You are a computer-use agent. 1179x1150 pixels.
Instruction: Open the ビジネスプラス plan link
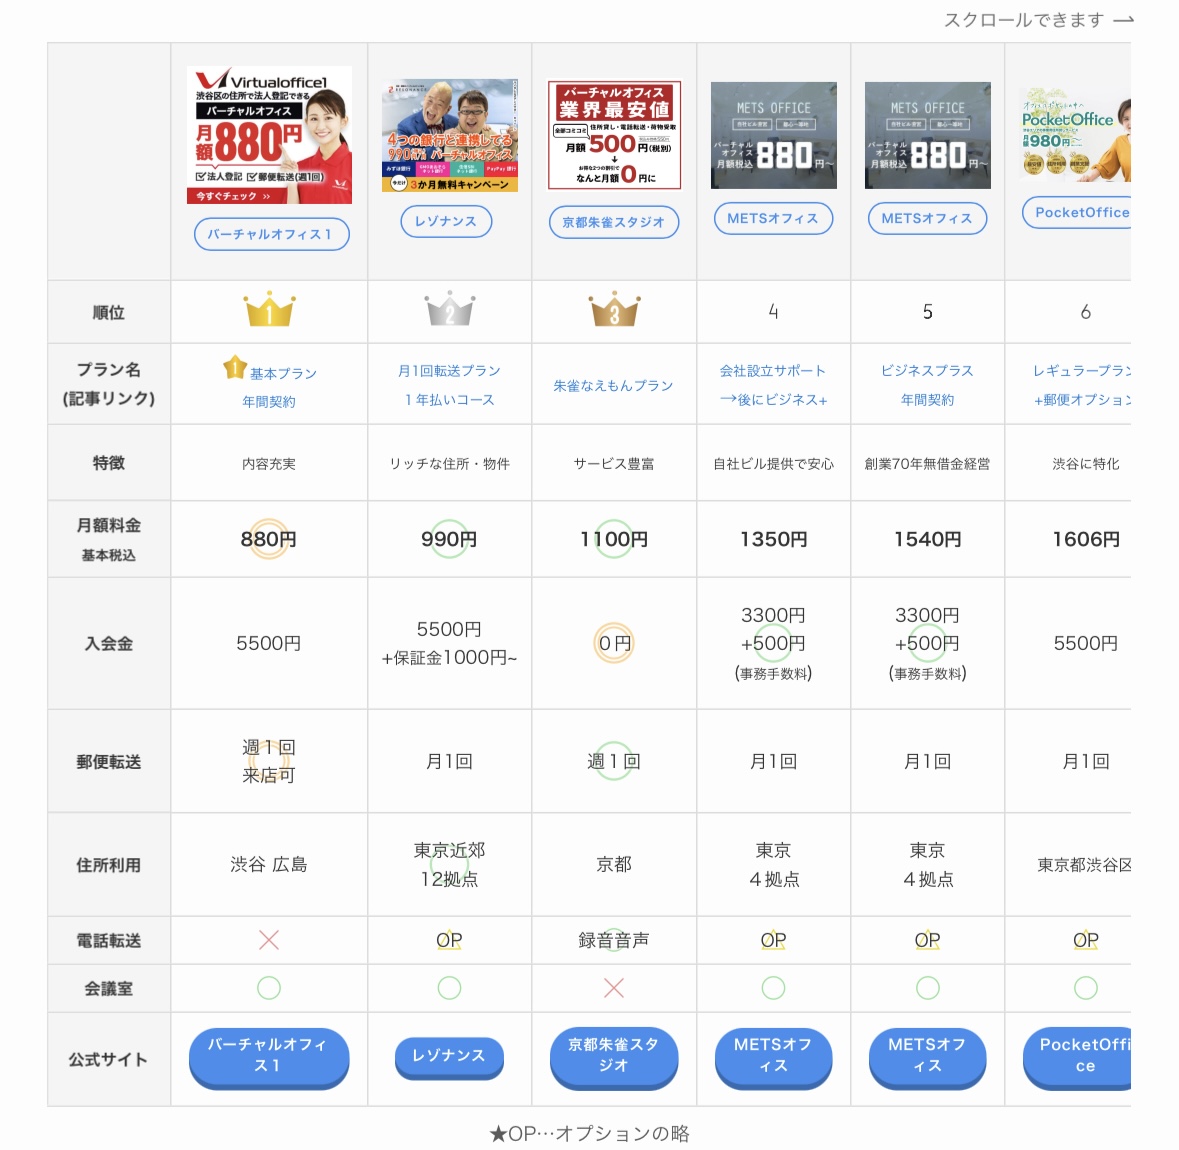(927, 371)
